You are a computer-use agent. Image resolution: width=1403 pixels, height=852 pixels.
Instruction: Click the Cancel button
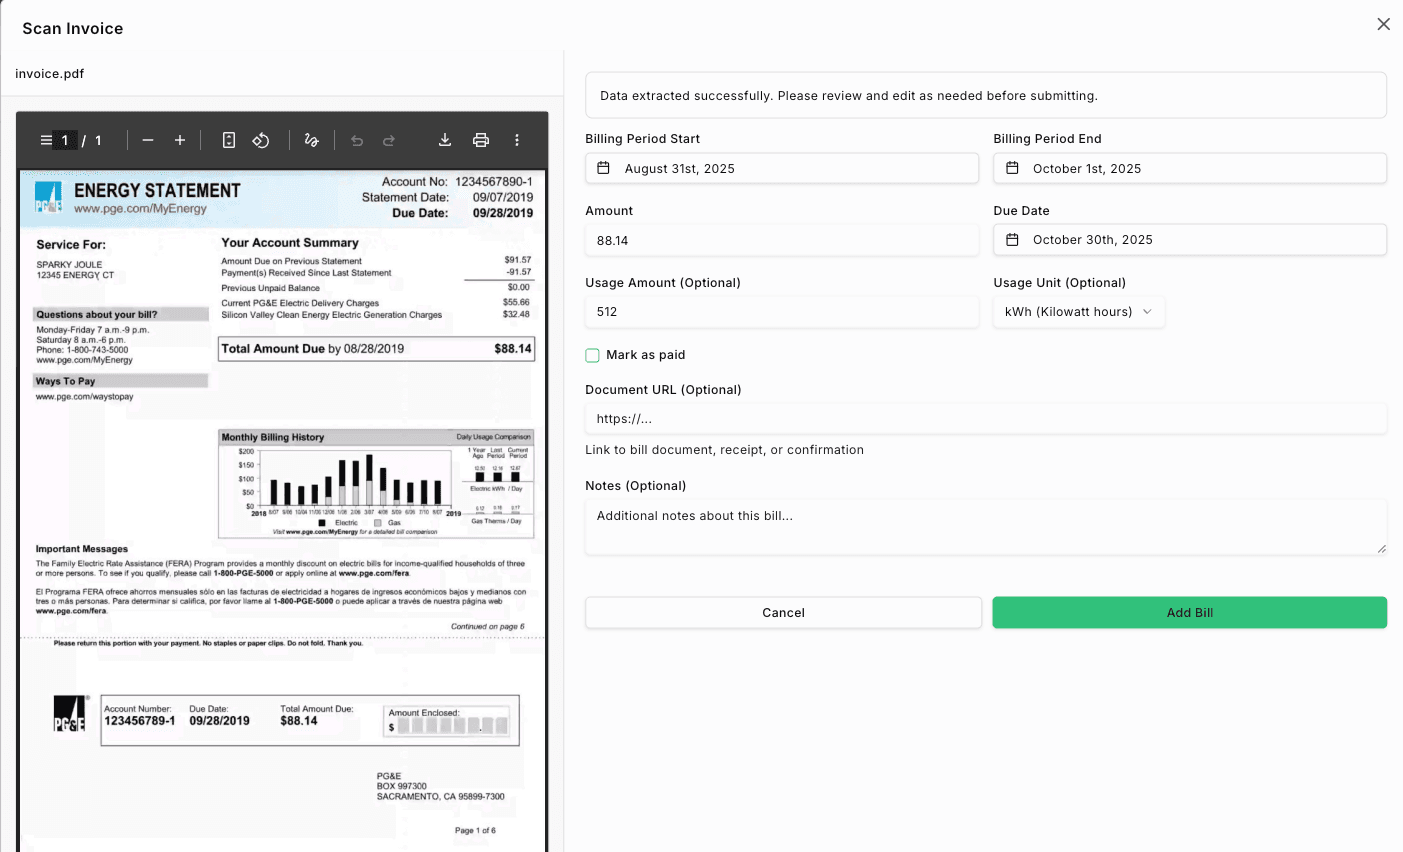(783, 613)
